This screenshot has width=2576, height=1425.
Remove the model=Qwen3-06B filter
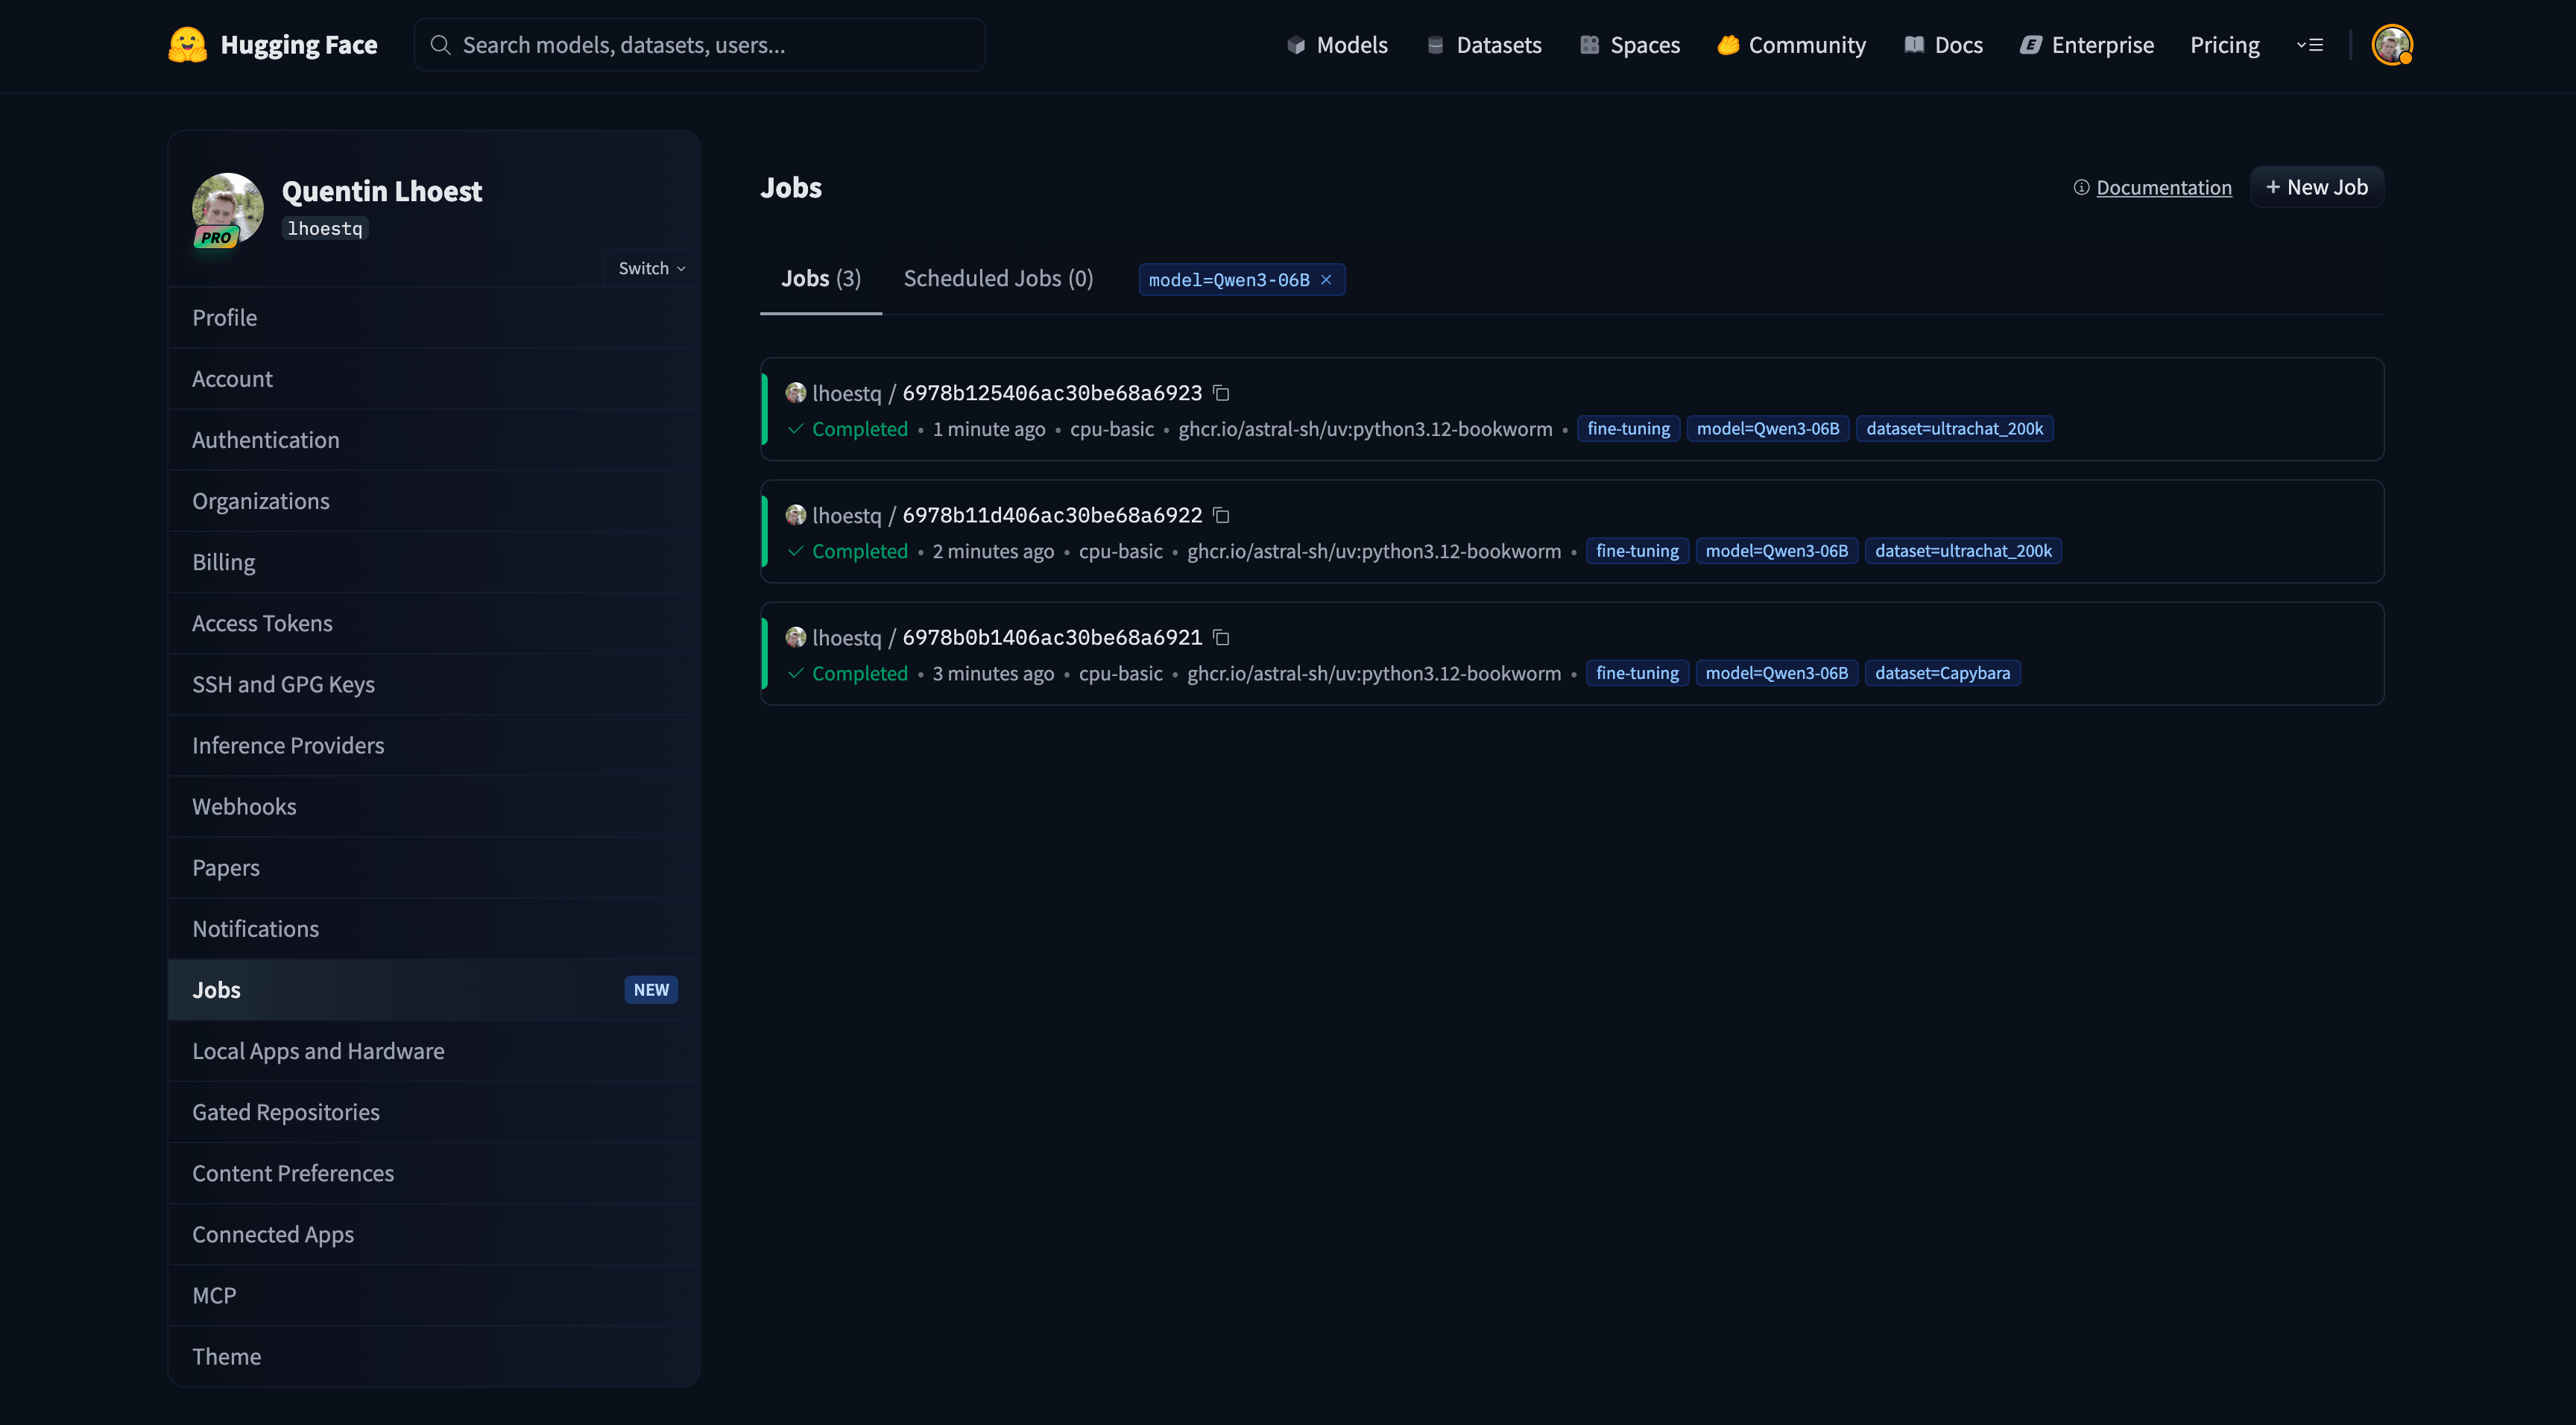click(x=1326, y=280)
